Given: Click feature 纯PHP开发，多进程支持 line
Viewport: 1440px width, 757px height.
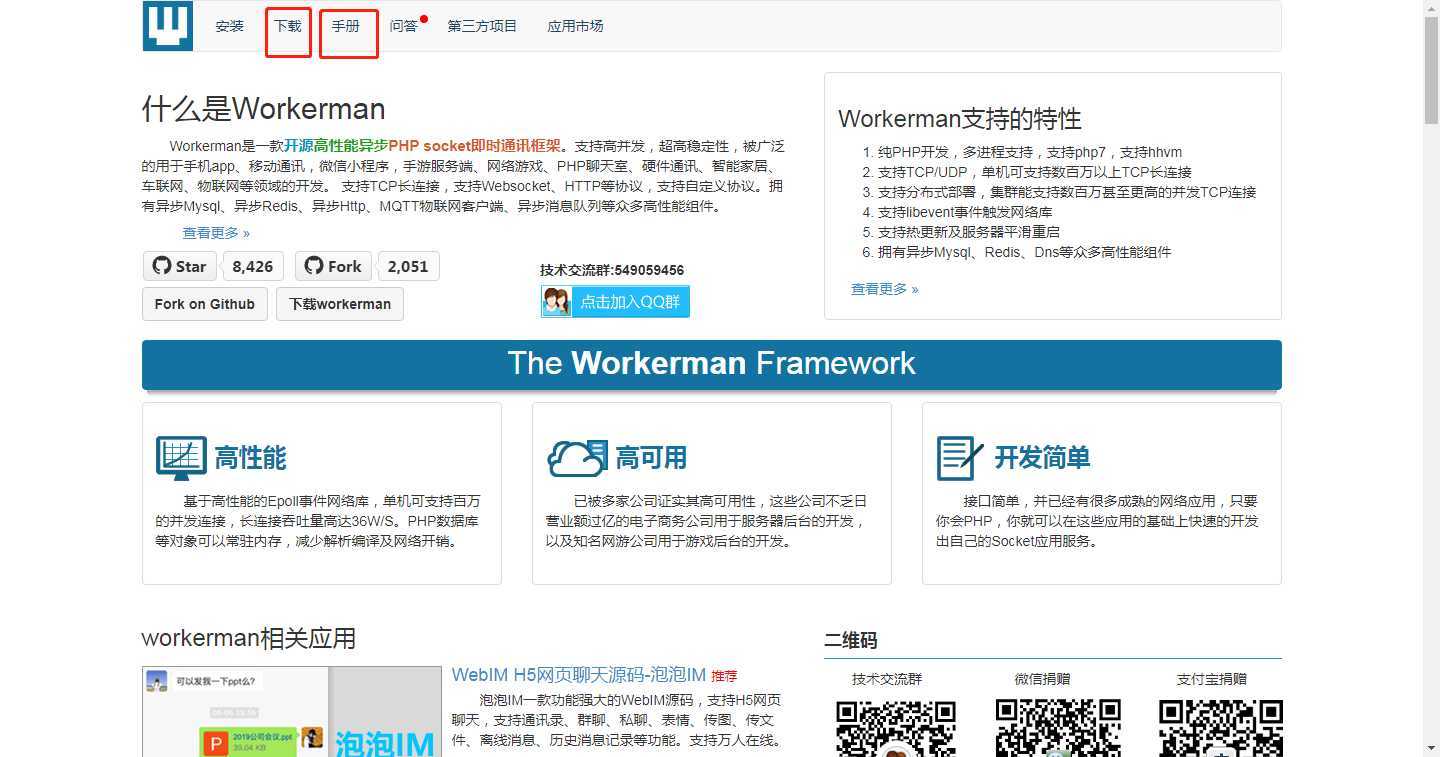Looking at the screenshot, I should tap(1030, 153).
